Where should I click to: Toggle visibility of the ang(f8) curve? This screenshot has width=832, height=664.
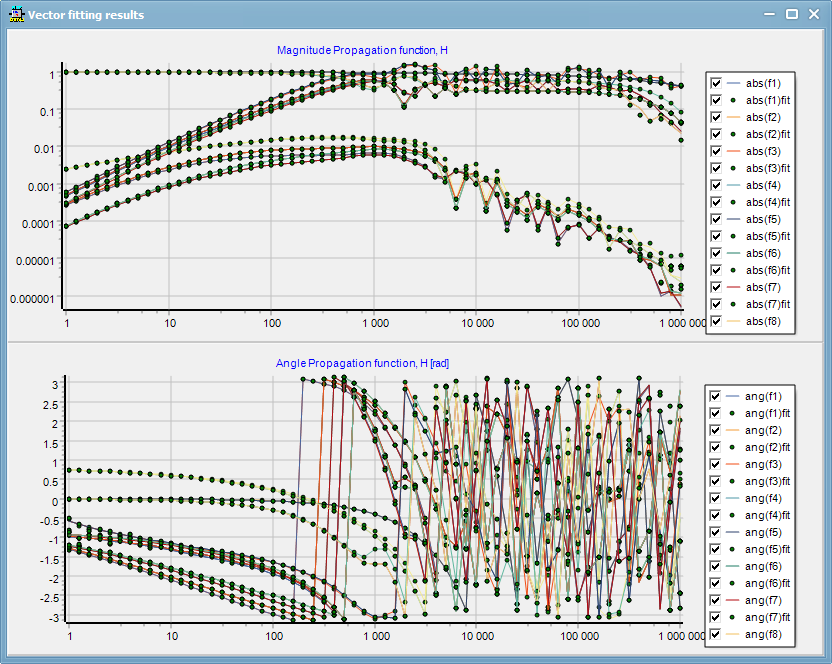pyautogui.click(x=716, y=634)
